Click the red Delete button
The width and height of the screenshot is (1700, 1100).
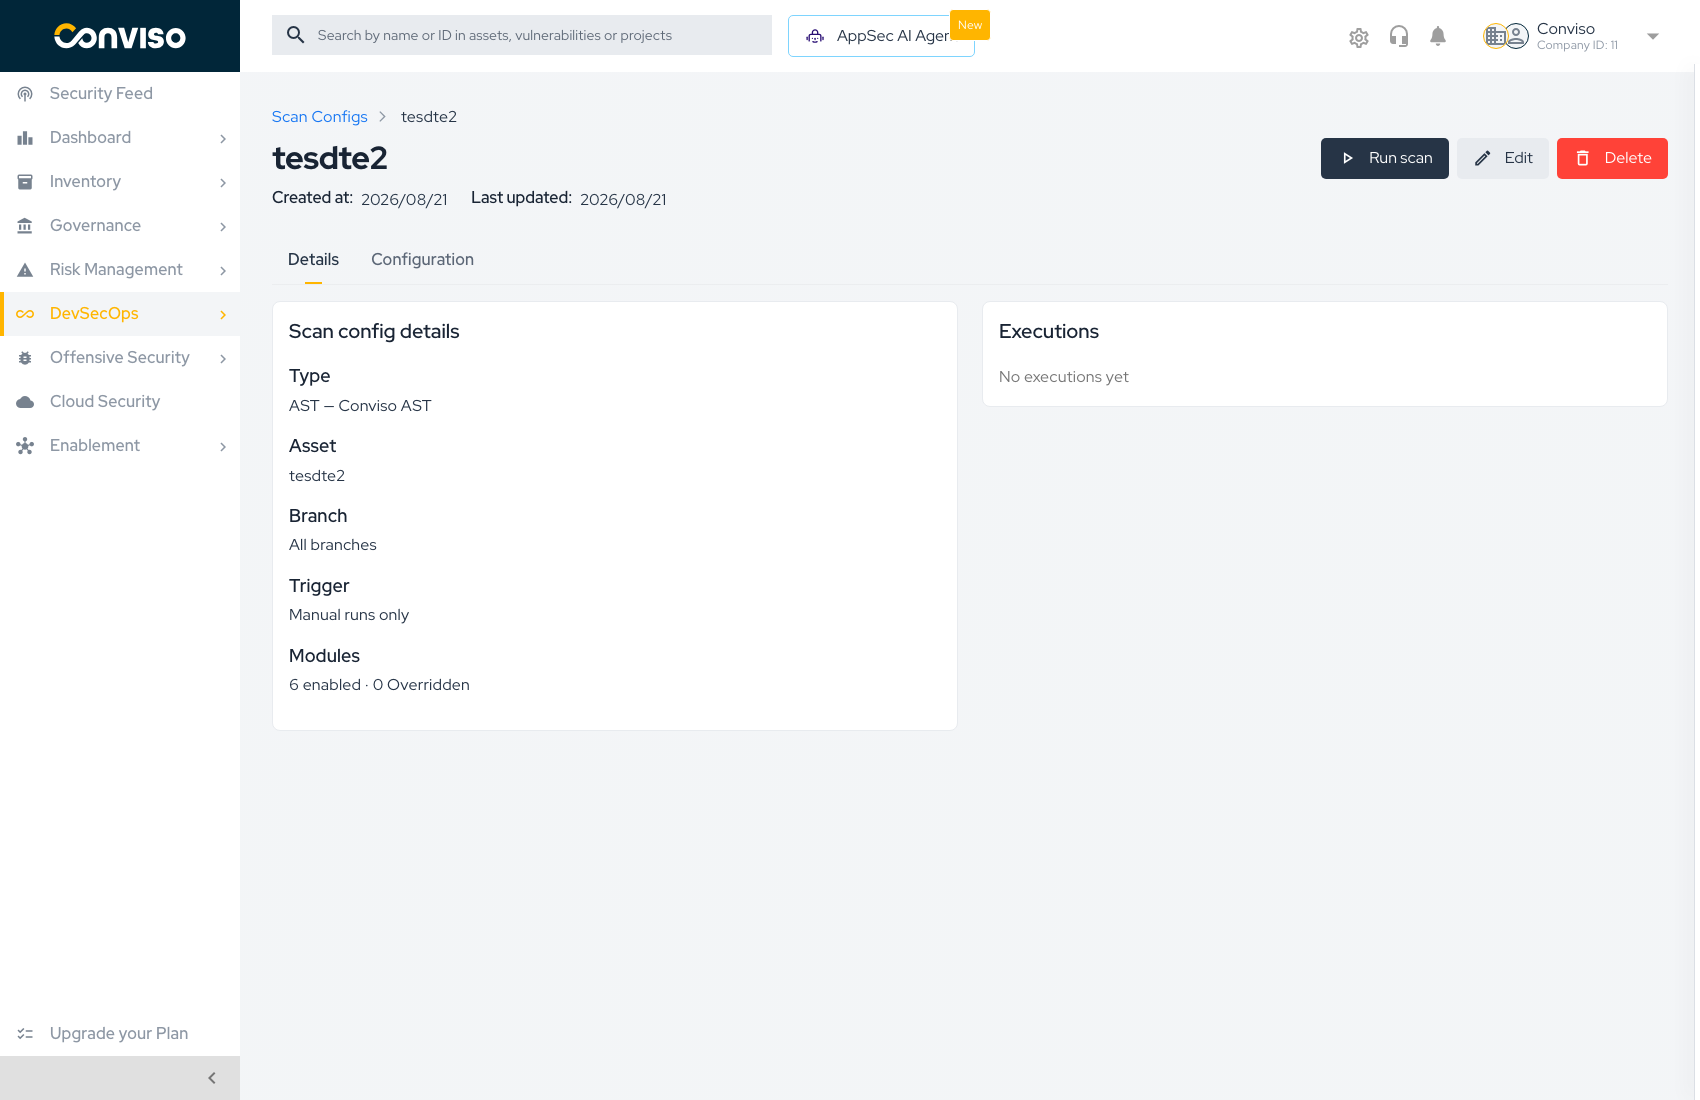1612,158
